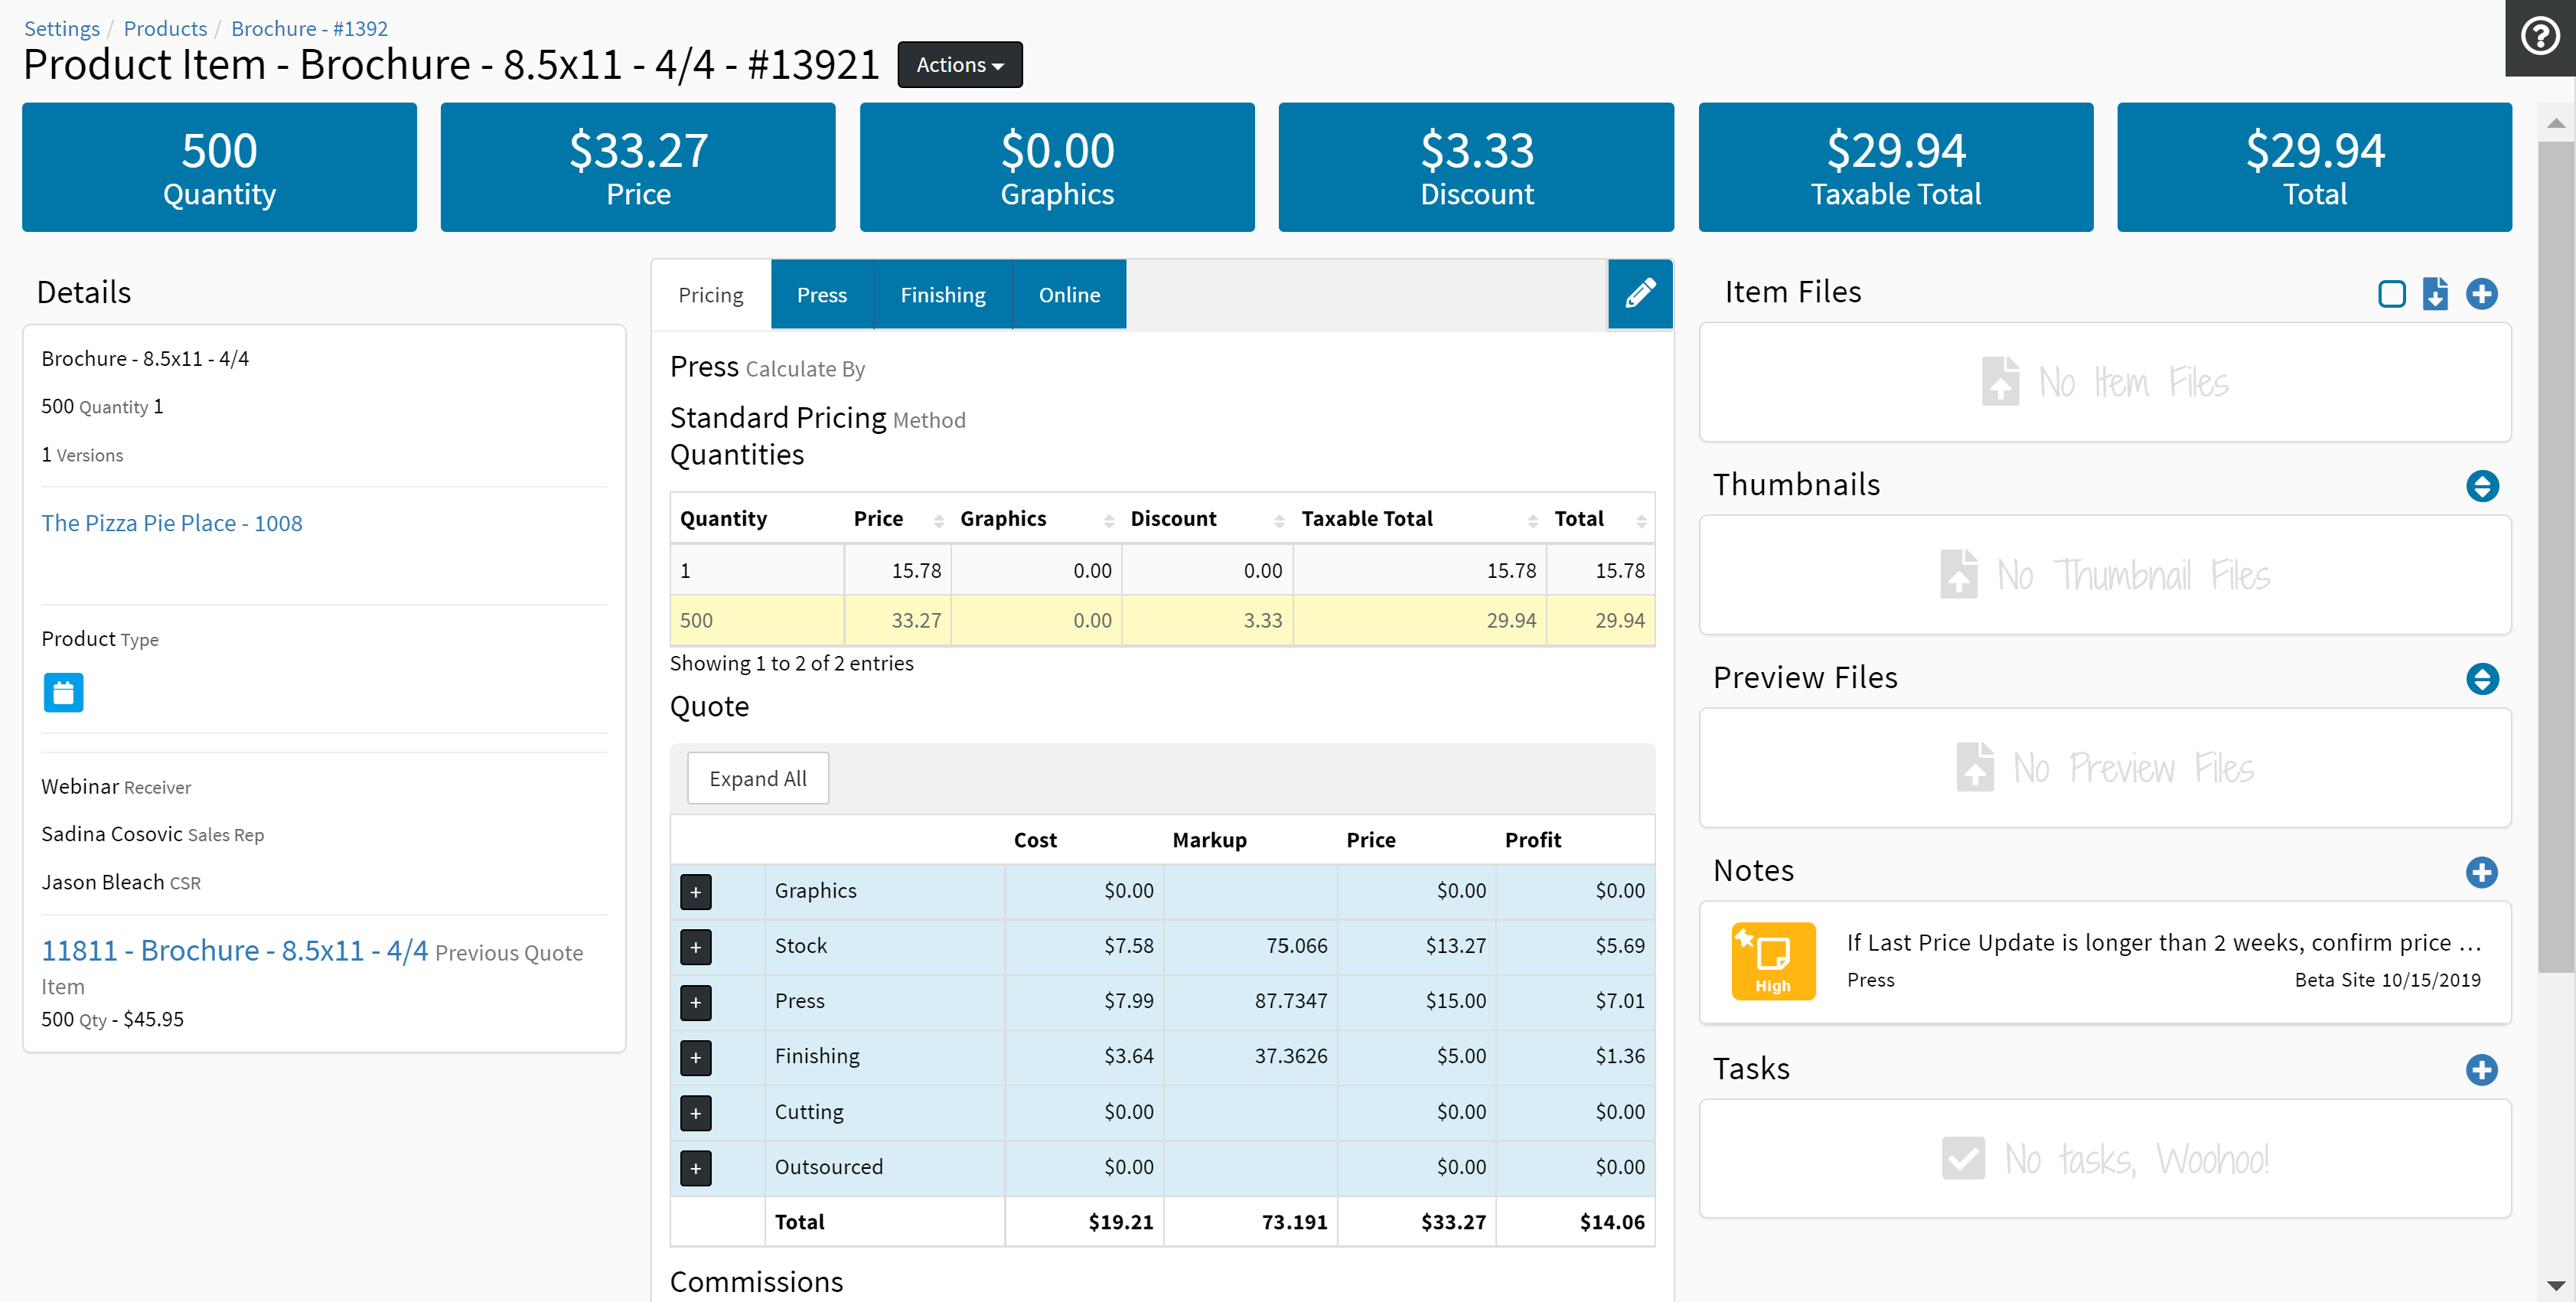The height and width of the screenshot is (1302, 2576).
Task: Open The Pizza Pie Place customer link
Action: (171, 523)
